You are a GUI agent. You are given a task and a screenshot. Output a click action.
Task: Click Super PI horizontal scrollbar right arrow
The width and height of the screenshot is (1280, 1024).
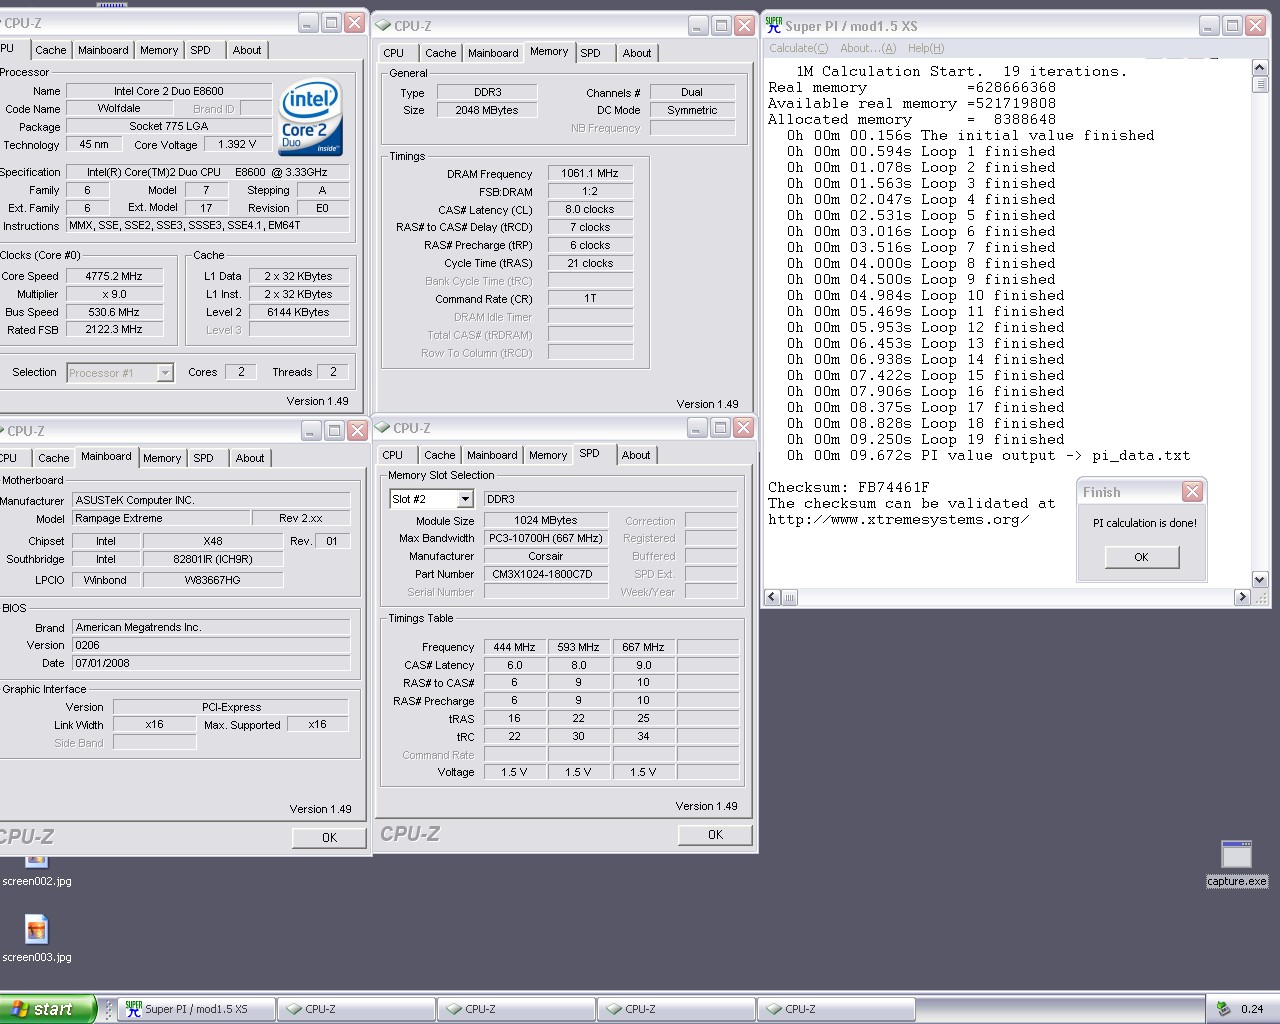1242,597
